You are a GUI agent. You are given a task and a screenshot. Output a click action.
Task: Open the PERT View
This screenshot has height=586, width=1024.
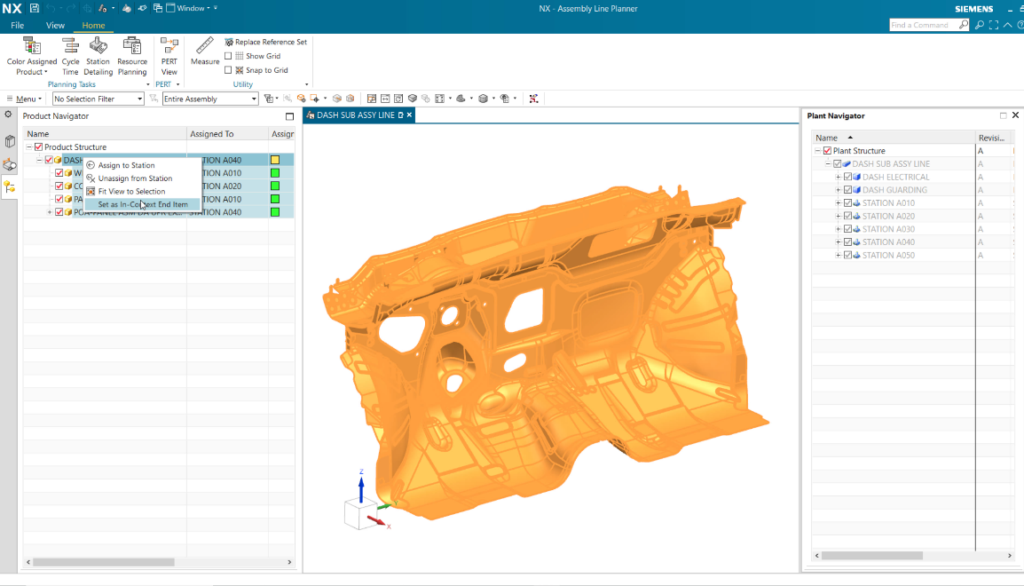169,56
